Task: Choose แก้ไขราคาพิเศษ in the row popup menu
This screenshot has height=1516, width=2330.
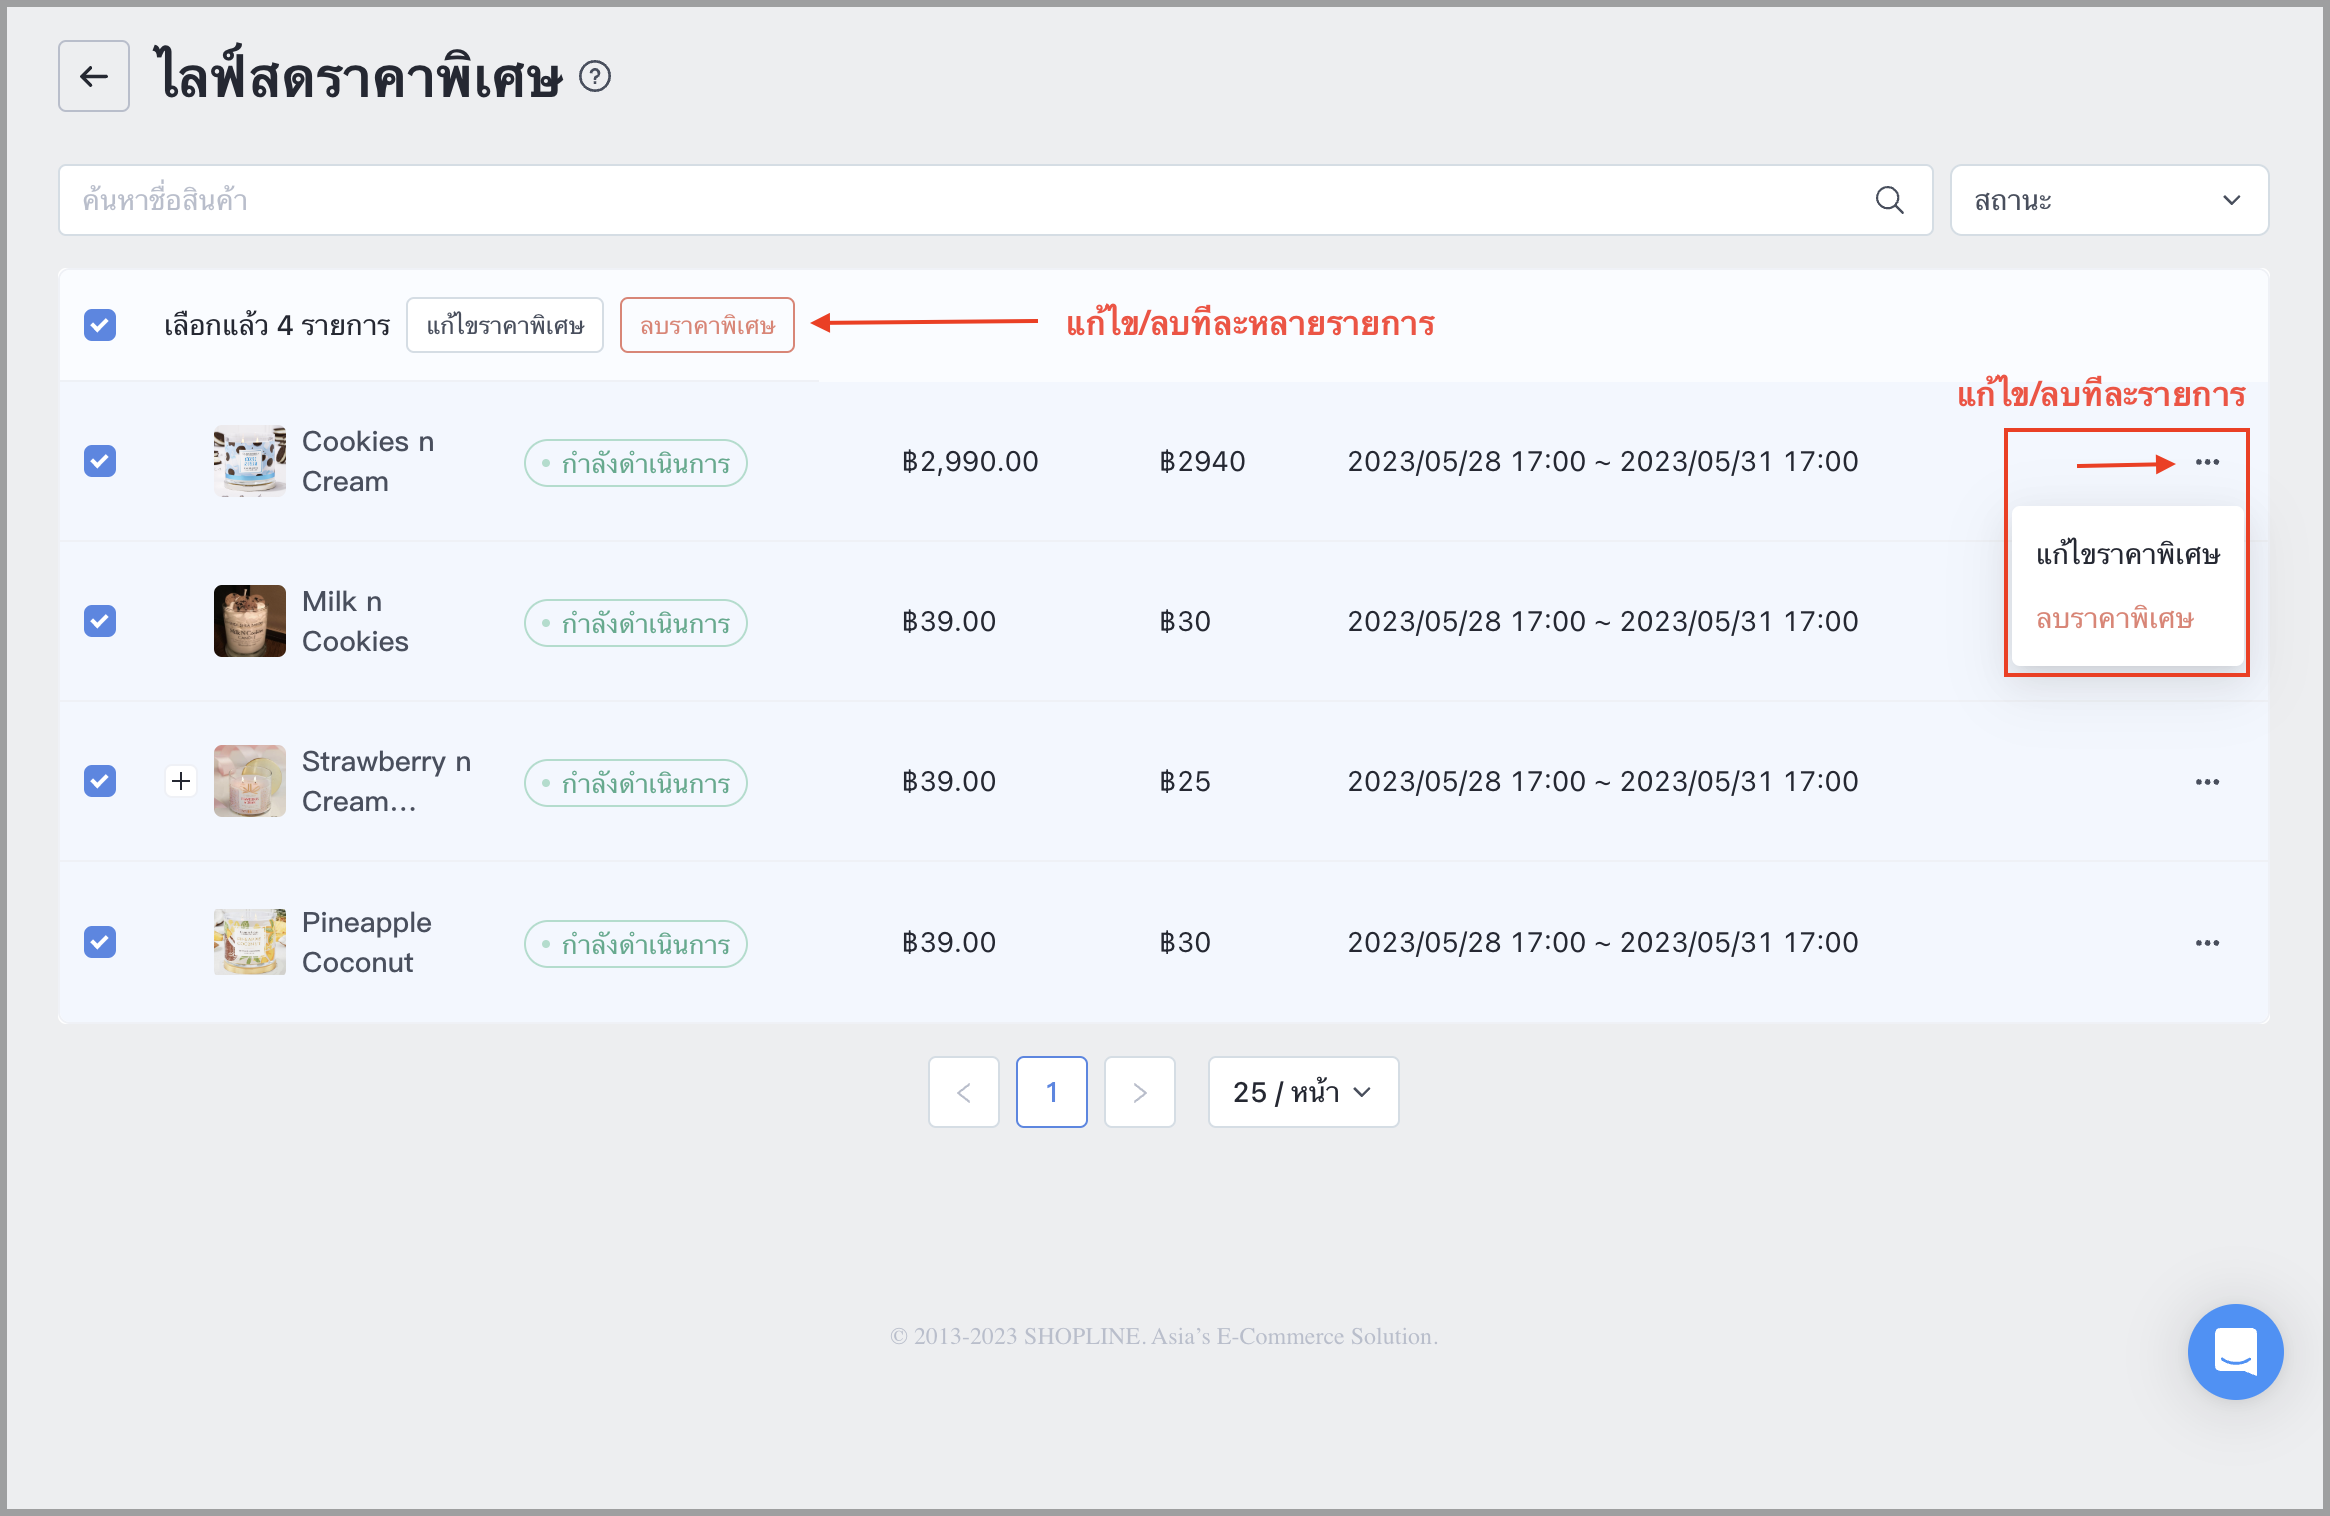Action: 2128,554
